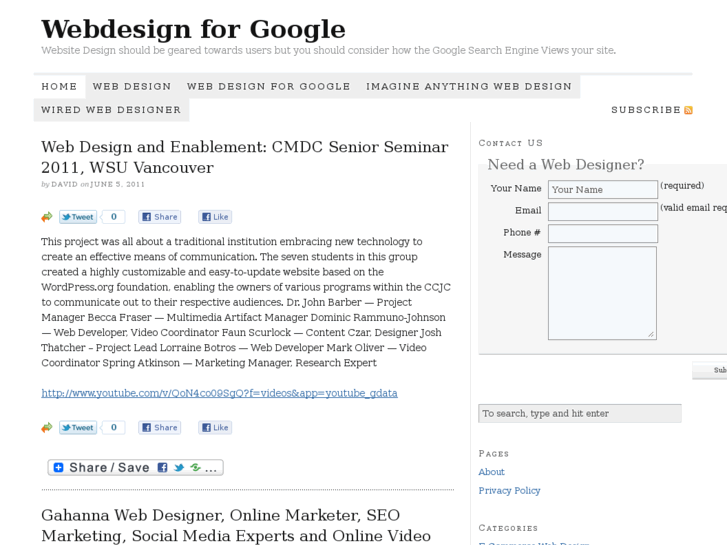Viewport: 727px width, 545px height.
Task: Click the top orange-green share arrow icon
Action: (x=47, y=217)
